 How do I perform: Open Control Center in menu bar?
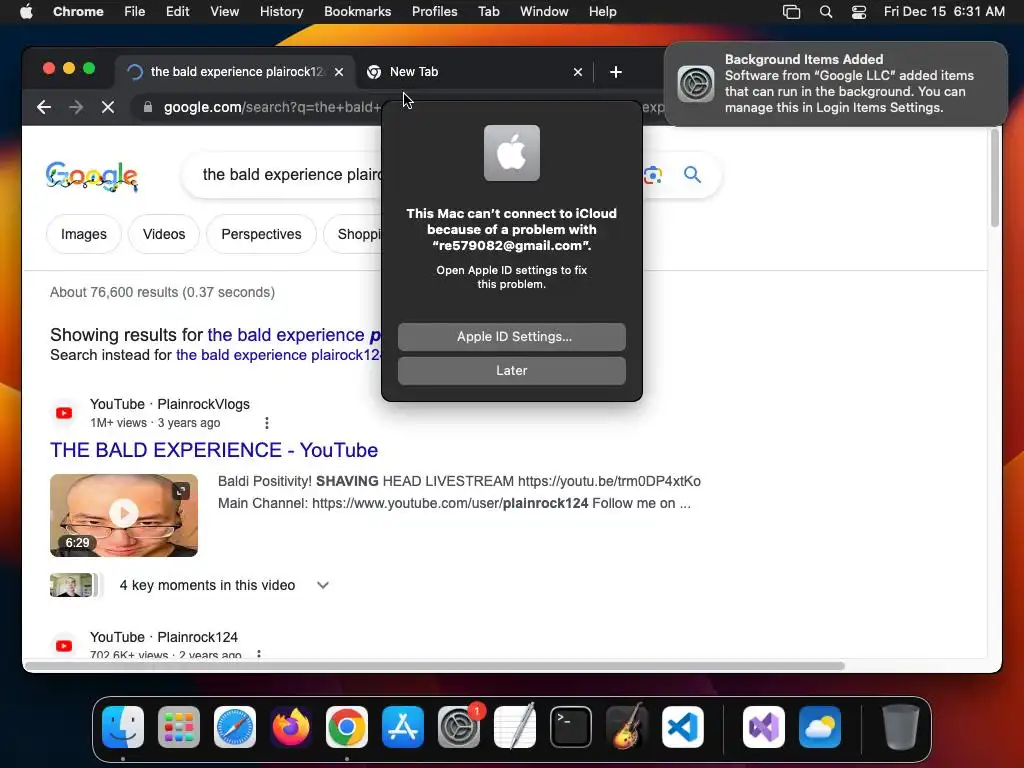click(x=859, y=12)
